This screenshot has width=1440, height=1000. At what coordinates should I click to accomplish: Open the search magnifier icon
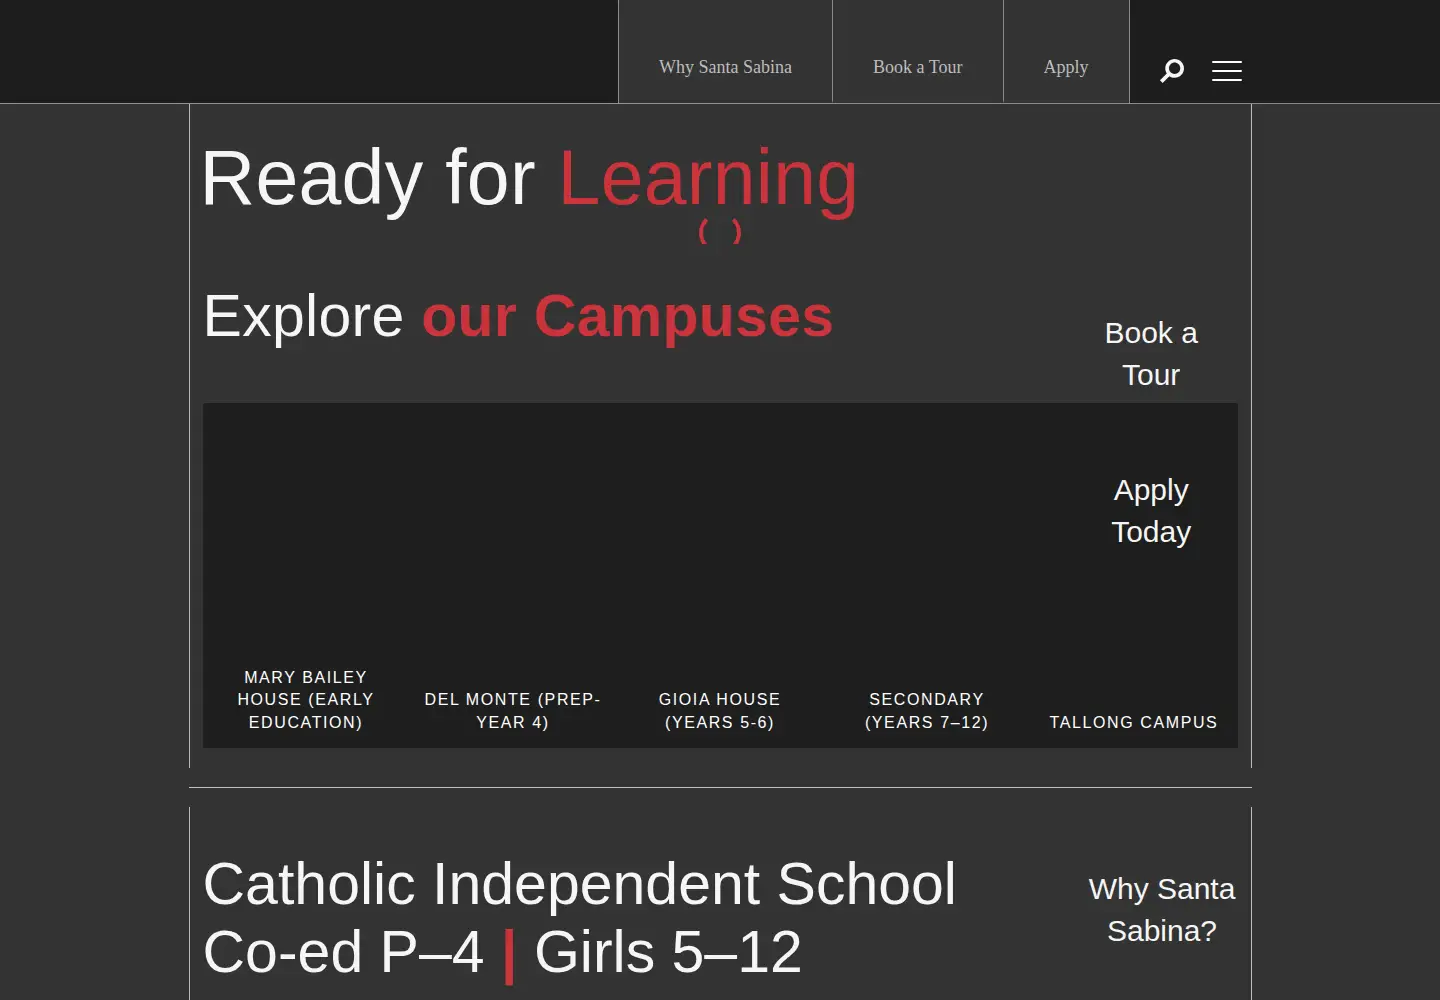tap(1172, 71)
